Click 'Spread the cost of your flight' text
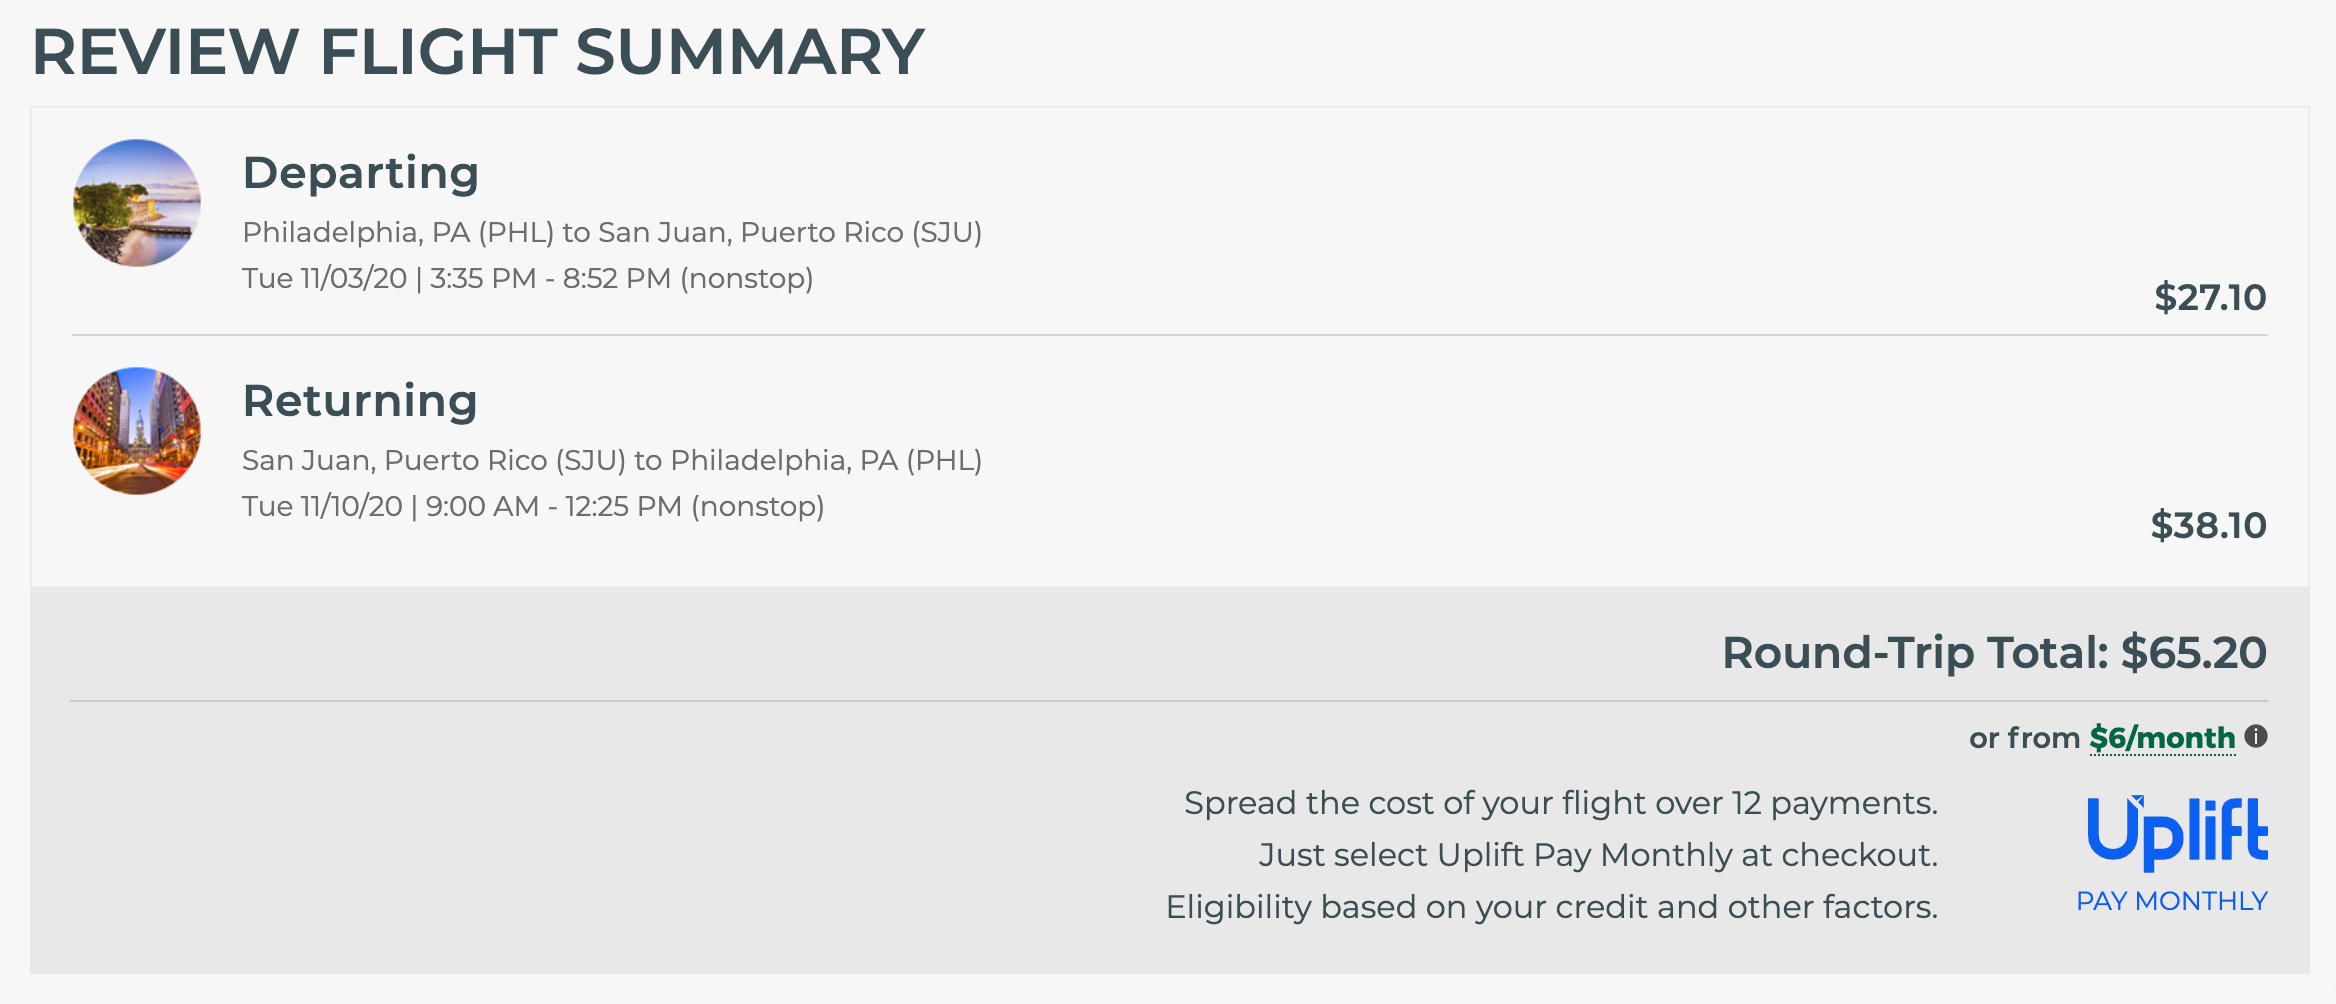 (1561, 803)
